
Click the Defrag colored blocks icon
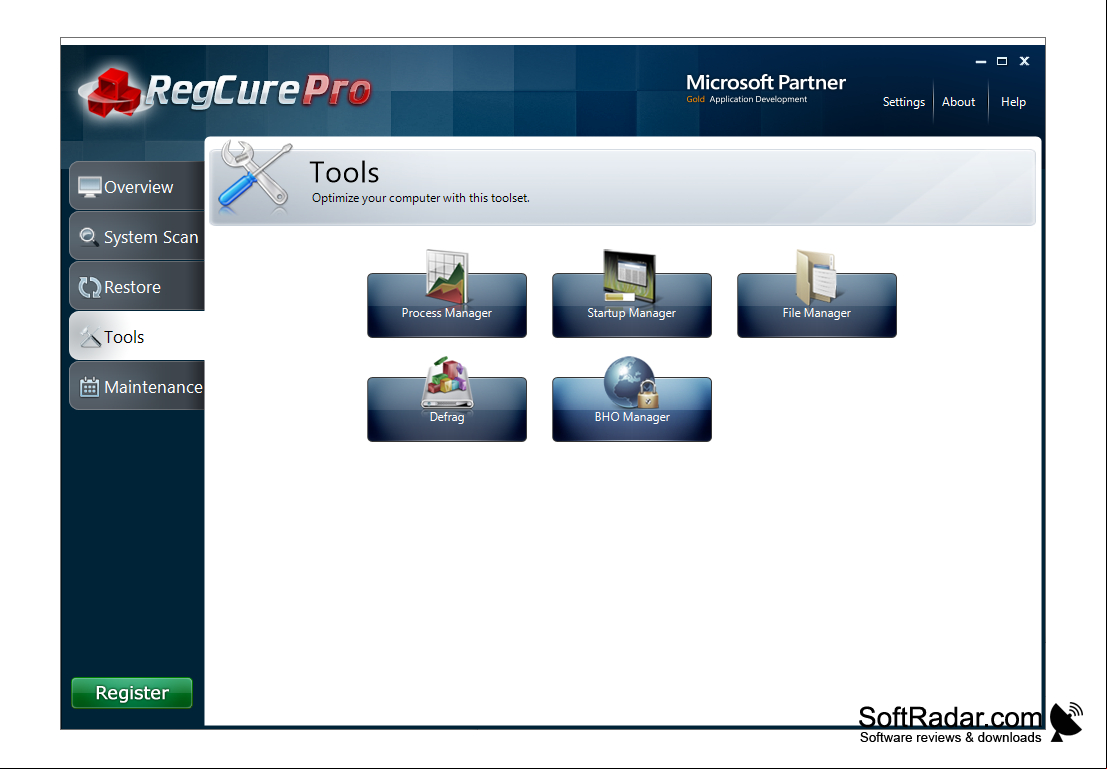(447, 382)
